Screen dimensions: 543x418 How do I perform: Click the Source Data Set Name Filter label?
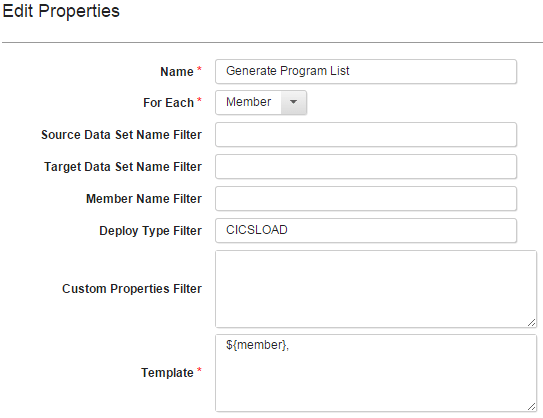[x=122, y=135]
